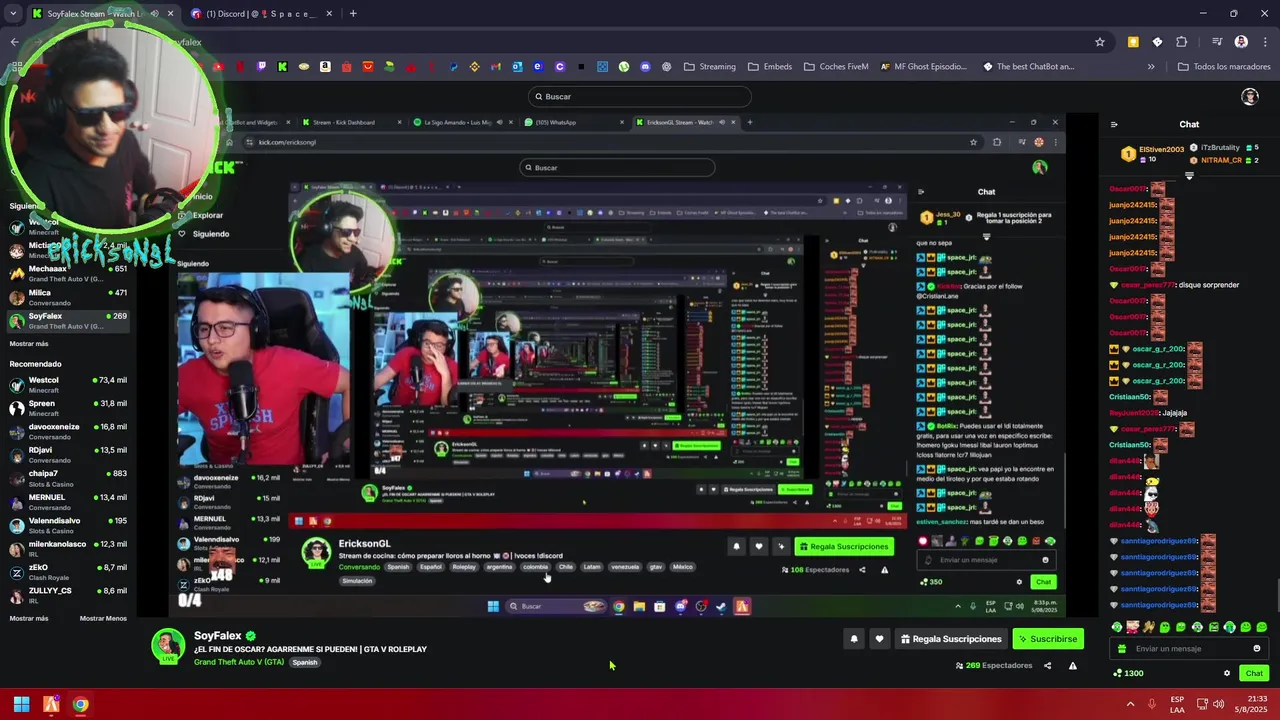Click the SoyFalex channel avatar below the stream
The width and height of the screenshot is (1280, 720).
point(168,645)
